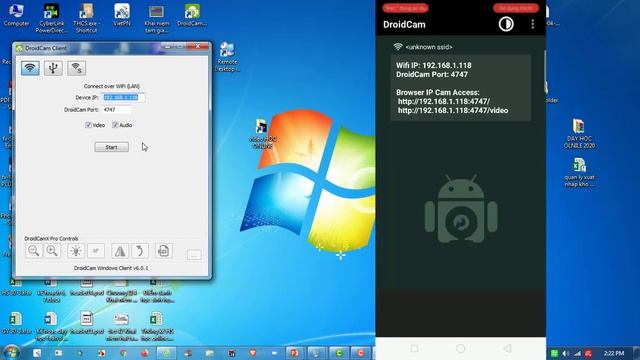
Task: Open the CyberLink PowerDirector desktop shortcut
Action: click(x=51, y=18)
